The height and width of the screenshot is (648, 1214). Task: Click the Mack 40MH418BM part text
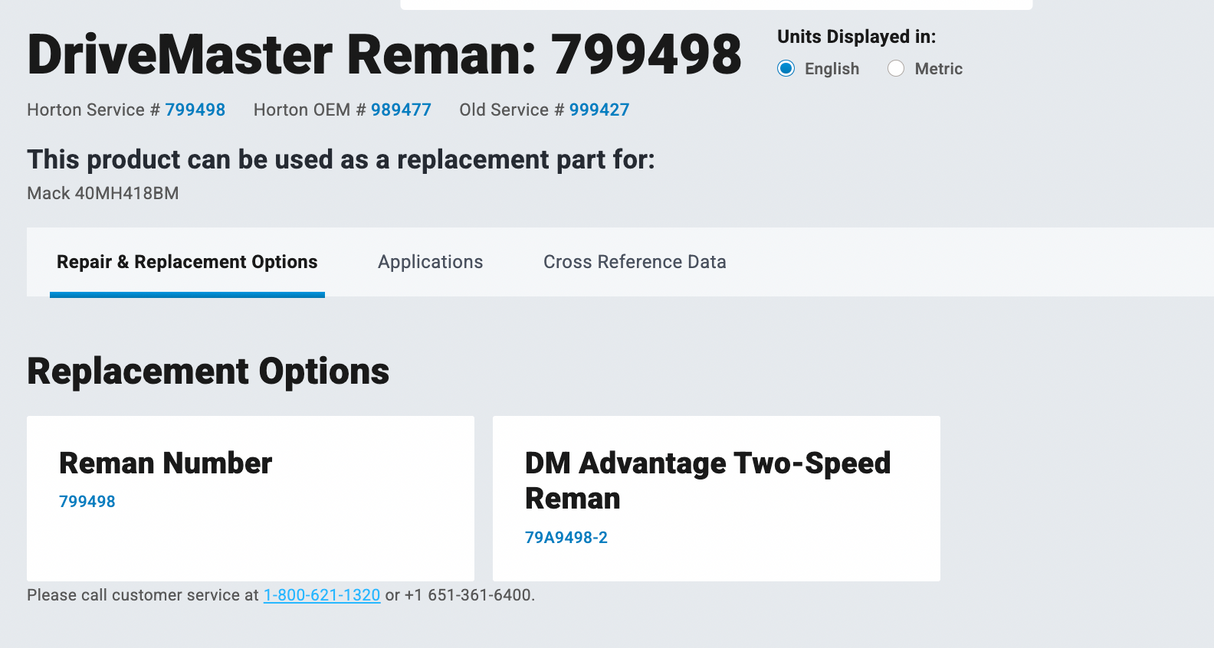(x=103, y=193)
